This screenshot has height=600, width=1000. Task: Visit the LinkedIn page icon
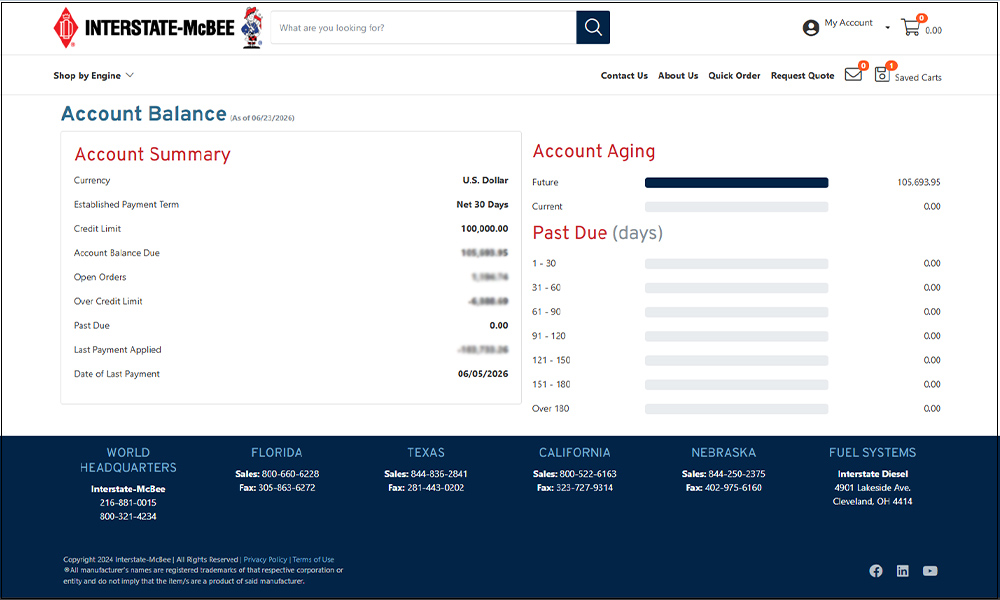(902, 571)
